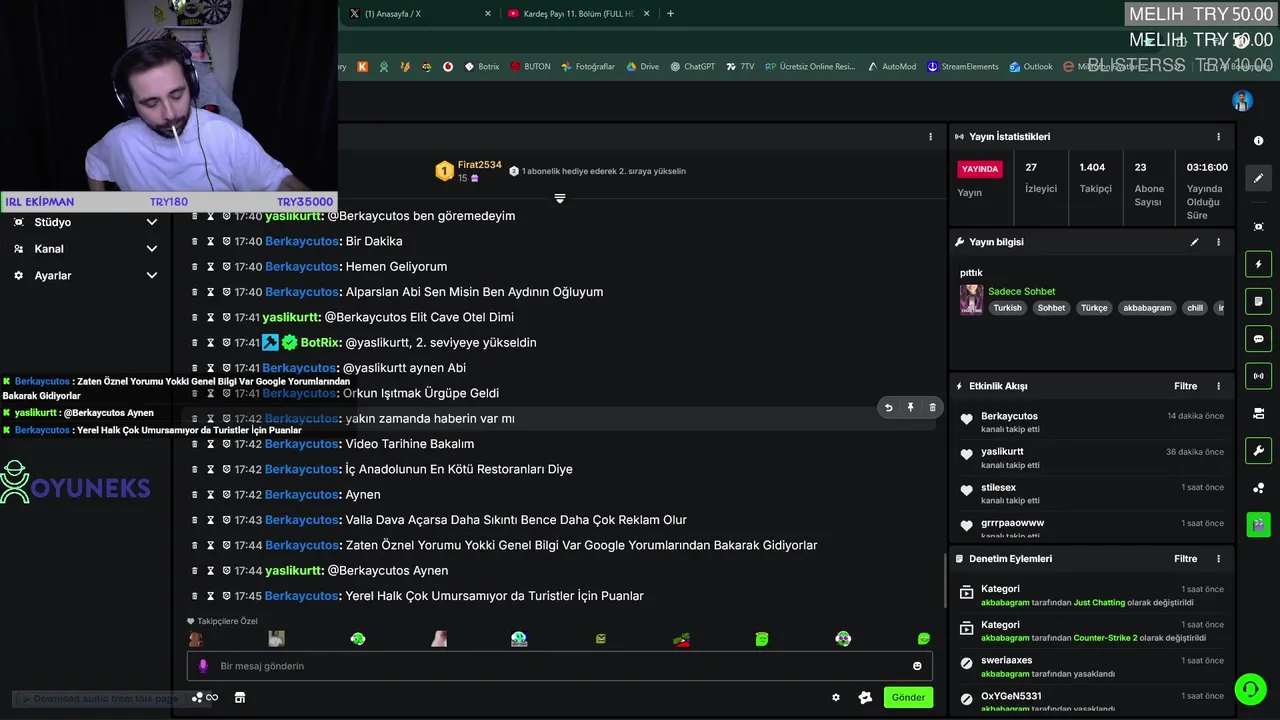Toggle the notes widget in the right sidebar
Viewport: 1280px width, 720px height.
pos(1259,301)
